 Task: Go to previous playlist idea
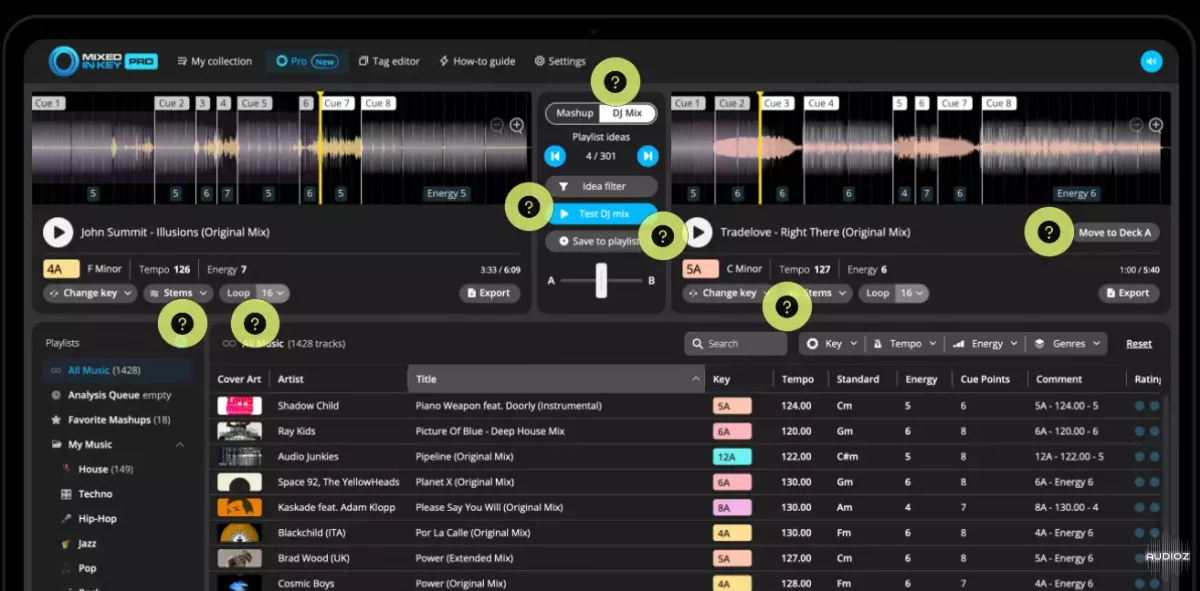tap(554, 155)
